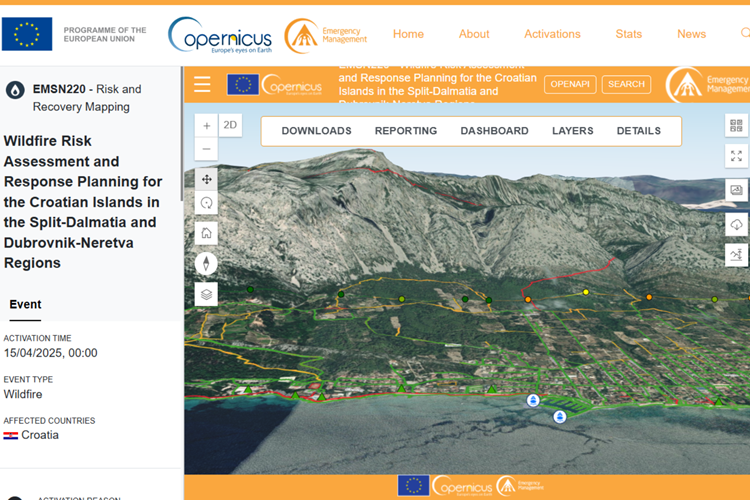This screenshot has width=750, height=500.
Task: Click the Croatia flag icon
Action: click(11, 435)
